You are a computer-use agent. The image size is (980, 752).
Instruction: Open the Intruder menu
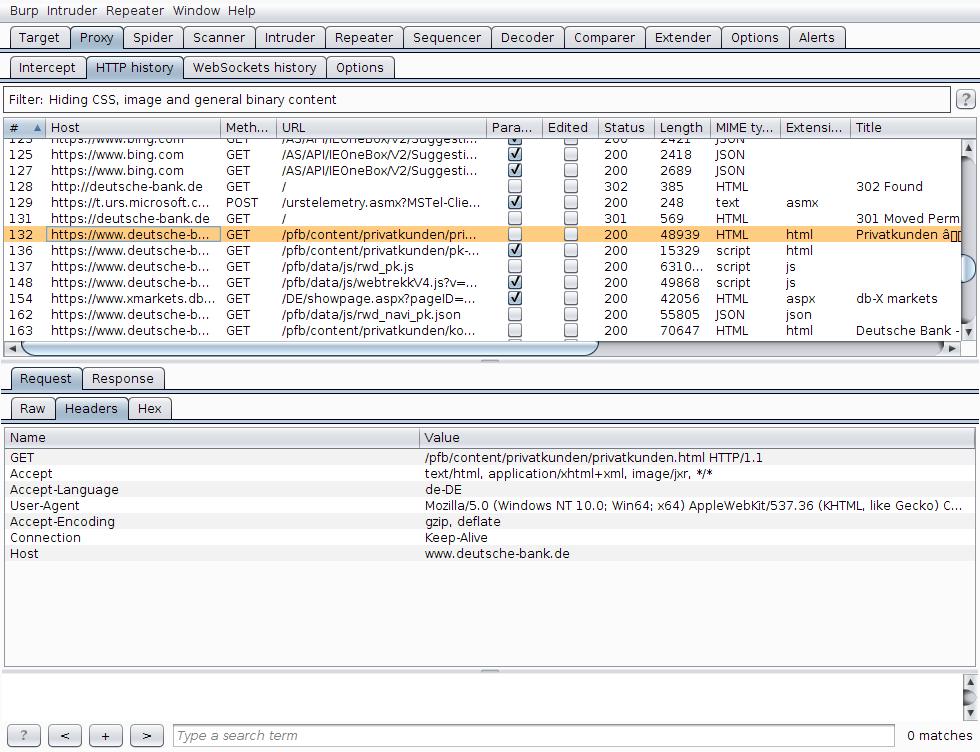[73, 11]
